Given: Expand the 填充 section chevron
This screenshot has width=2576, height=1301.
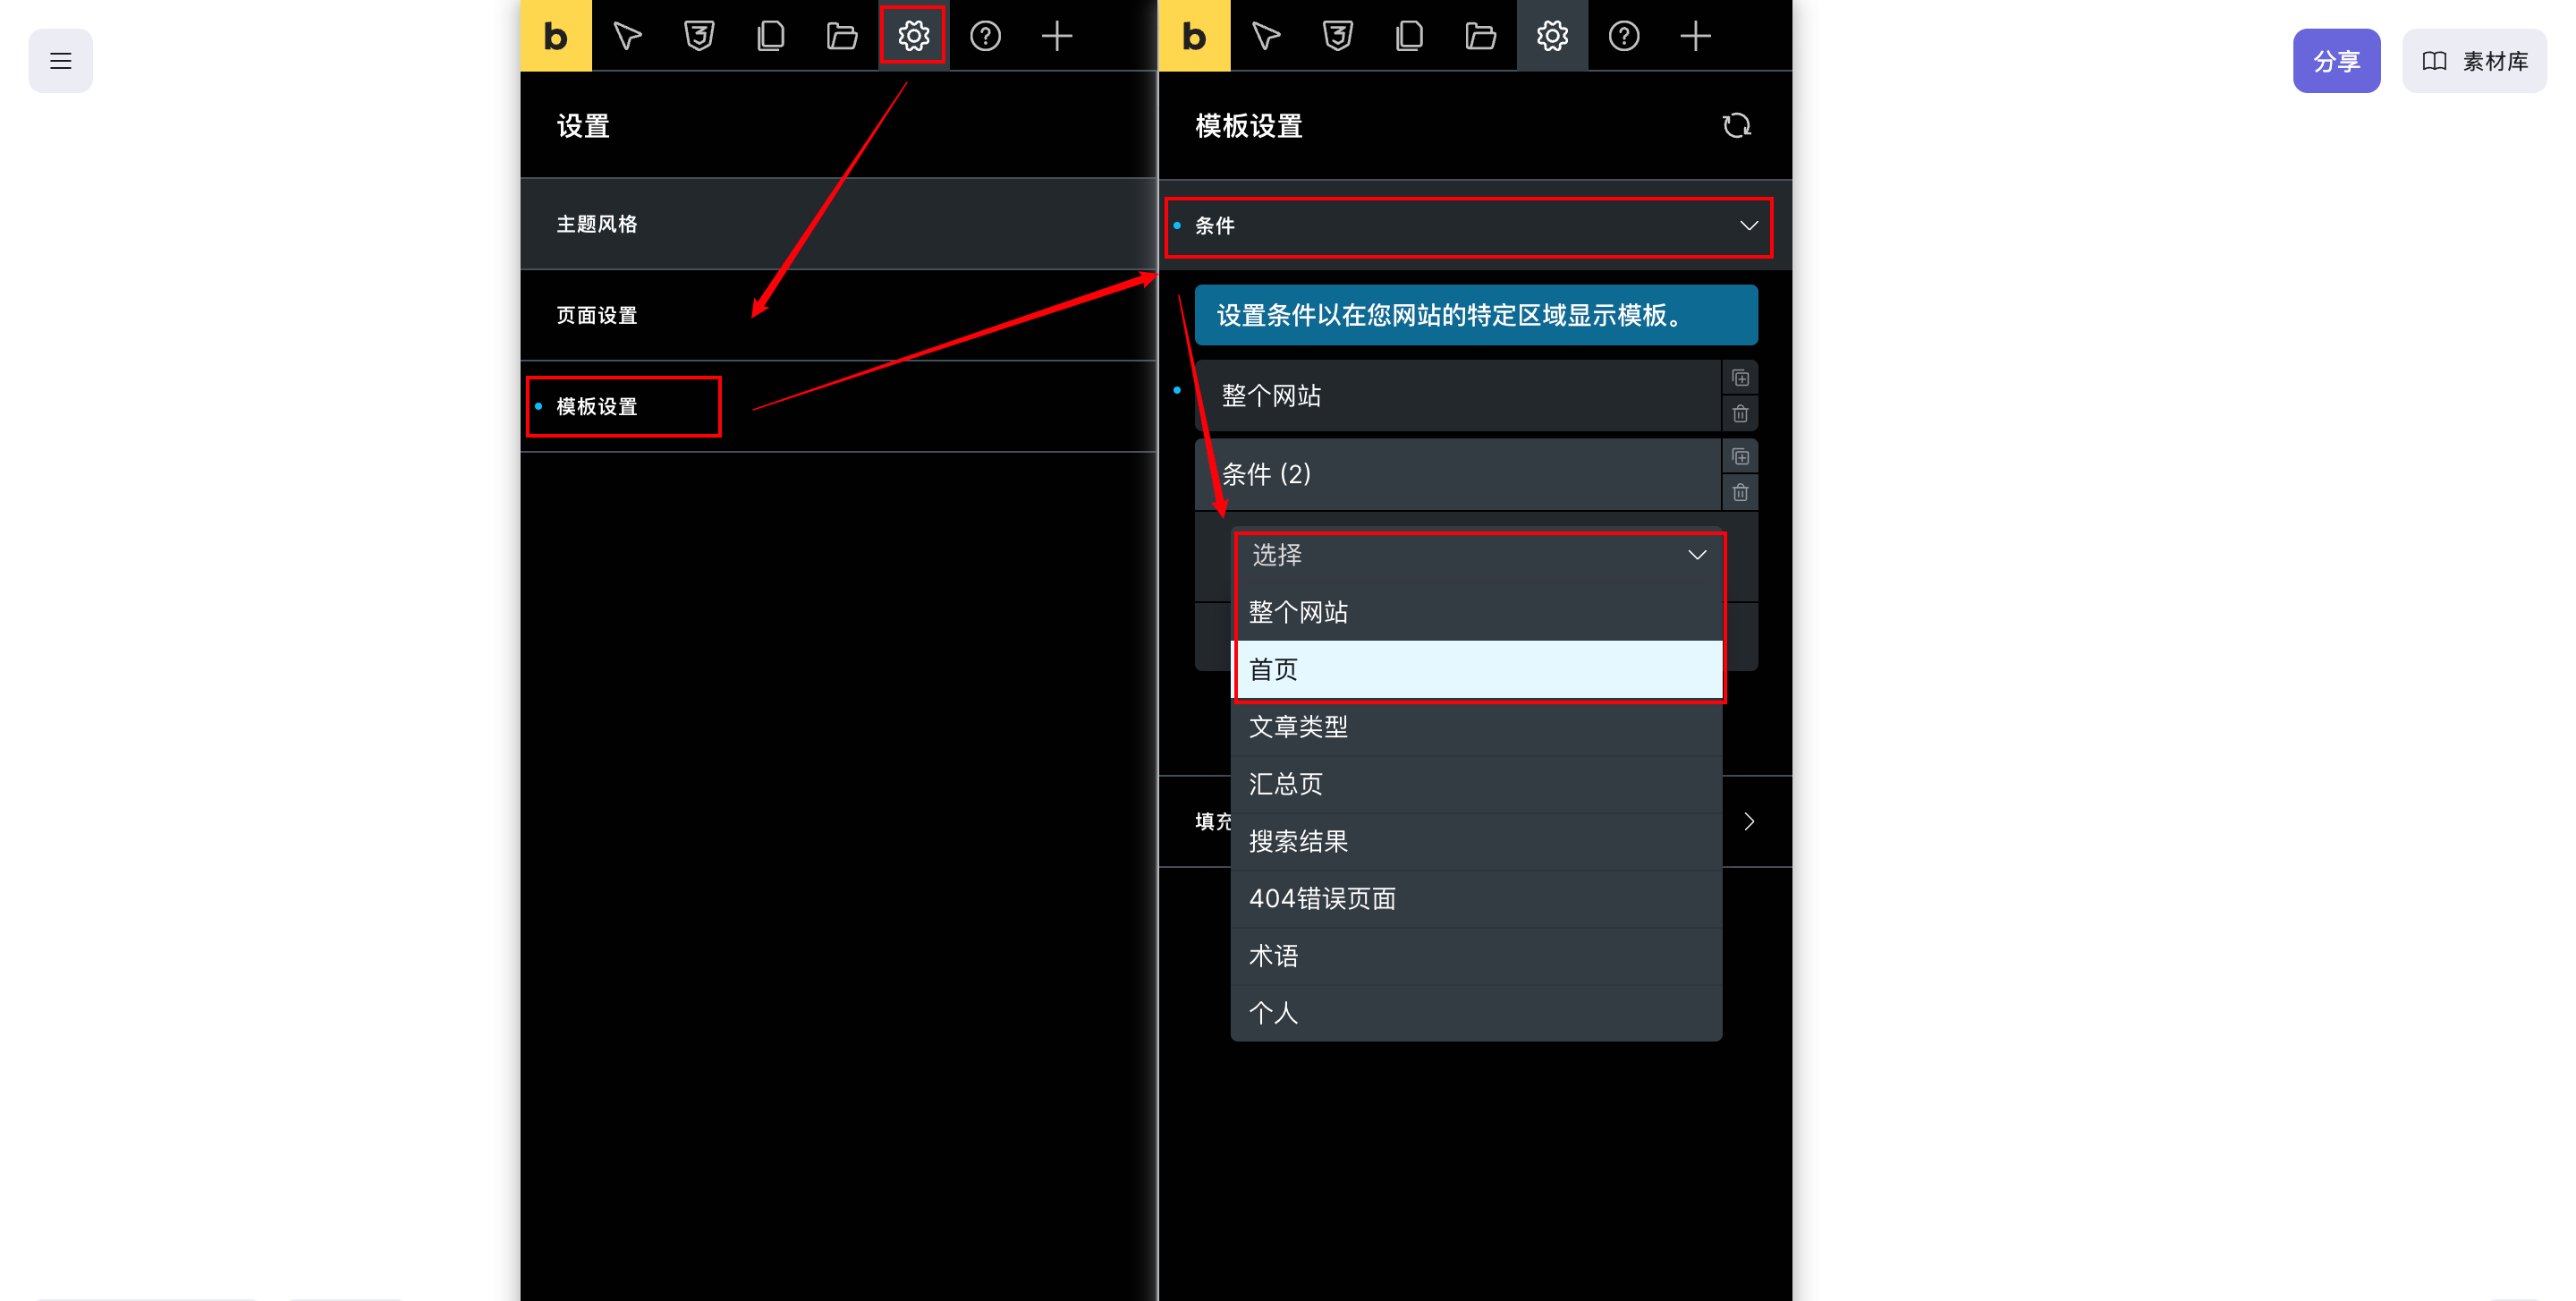Looking at the screenshot, I should 1749,821.
